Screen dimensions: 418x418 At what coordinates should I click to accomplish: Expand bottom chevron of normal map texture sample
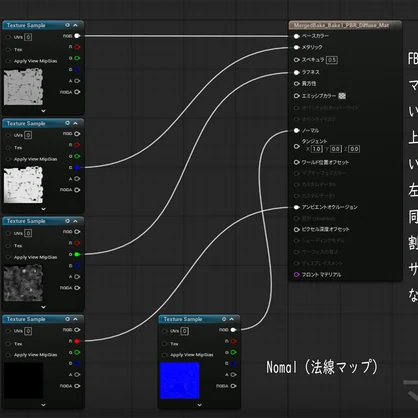[x=199, y=405]
